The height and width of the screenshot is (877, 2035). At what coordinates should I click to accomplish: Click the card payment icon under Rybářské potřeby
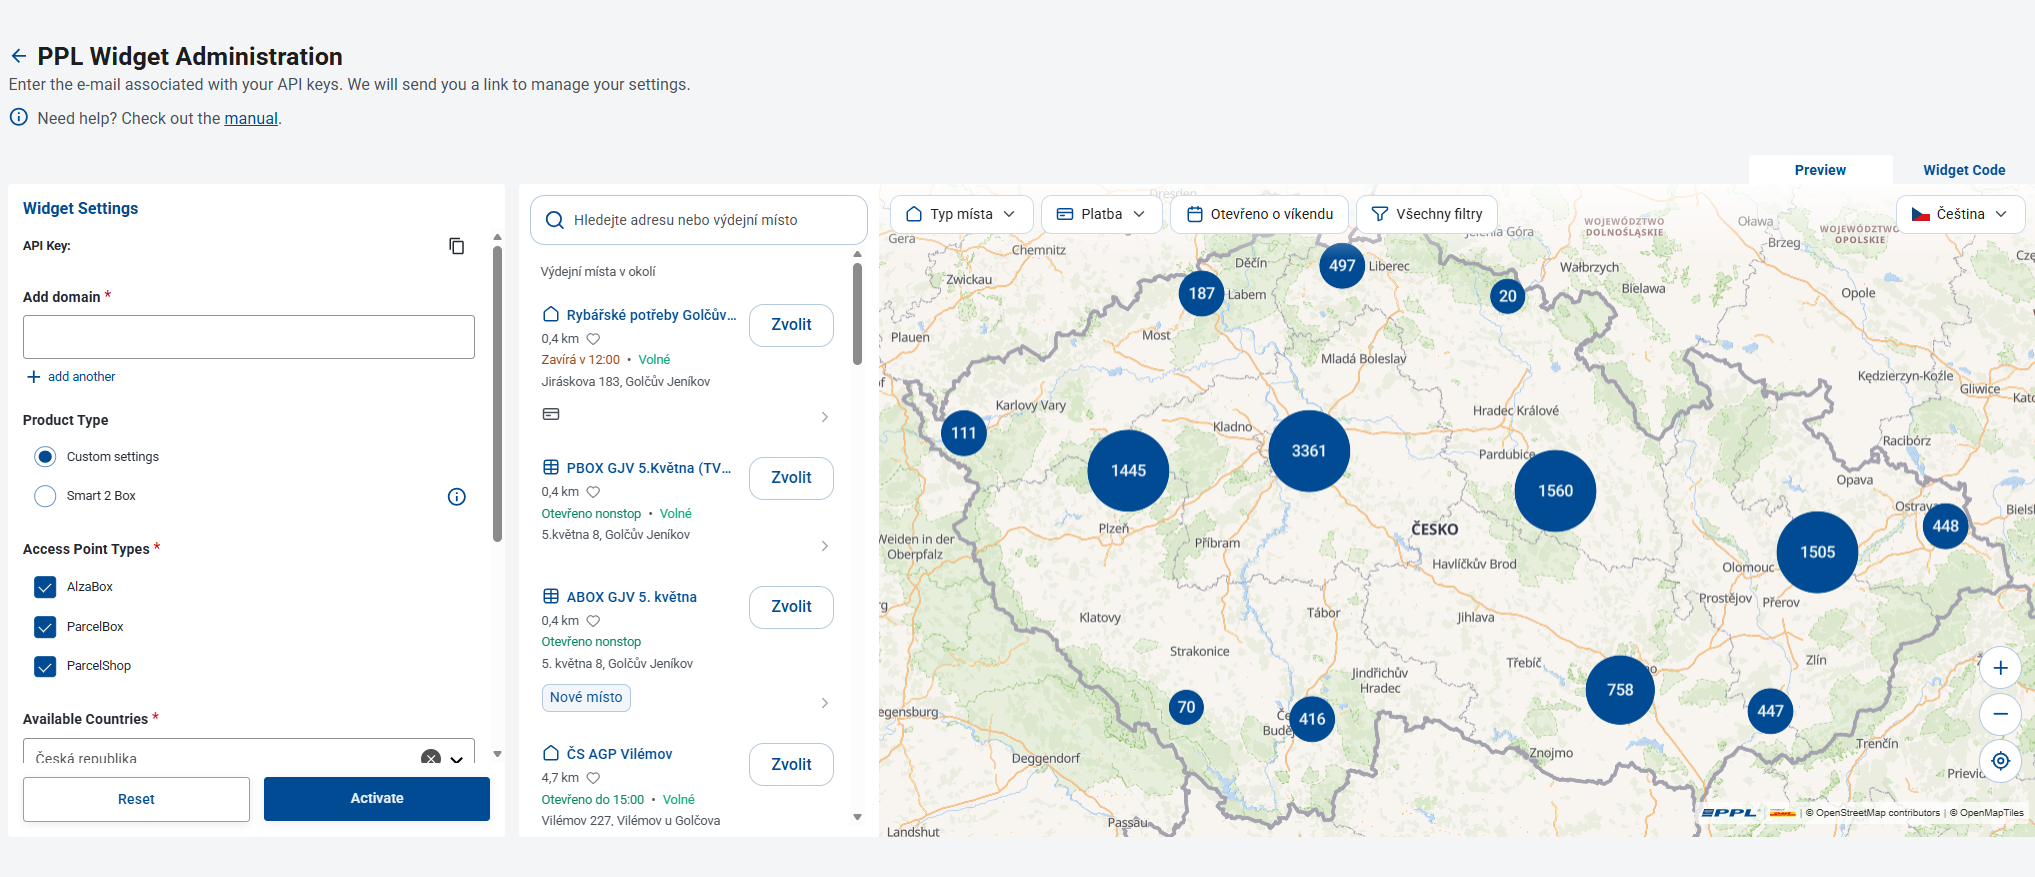pos(551,414)
